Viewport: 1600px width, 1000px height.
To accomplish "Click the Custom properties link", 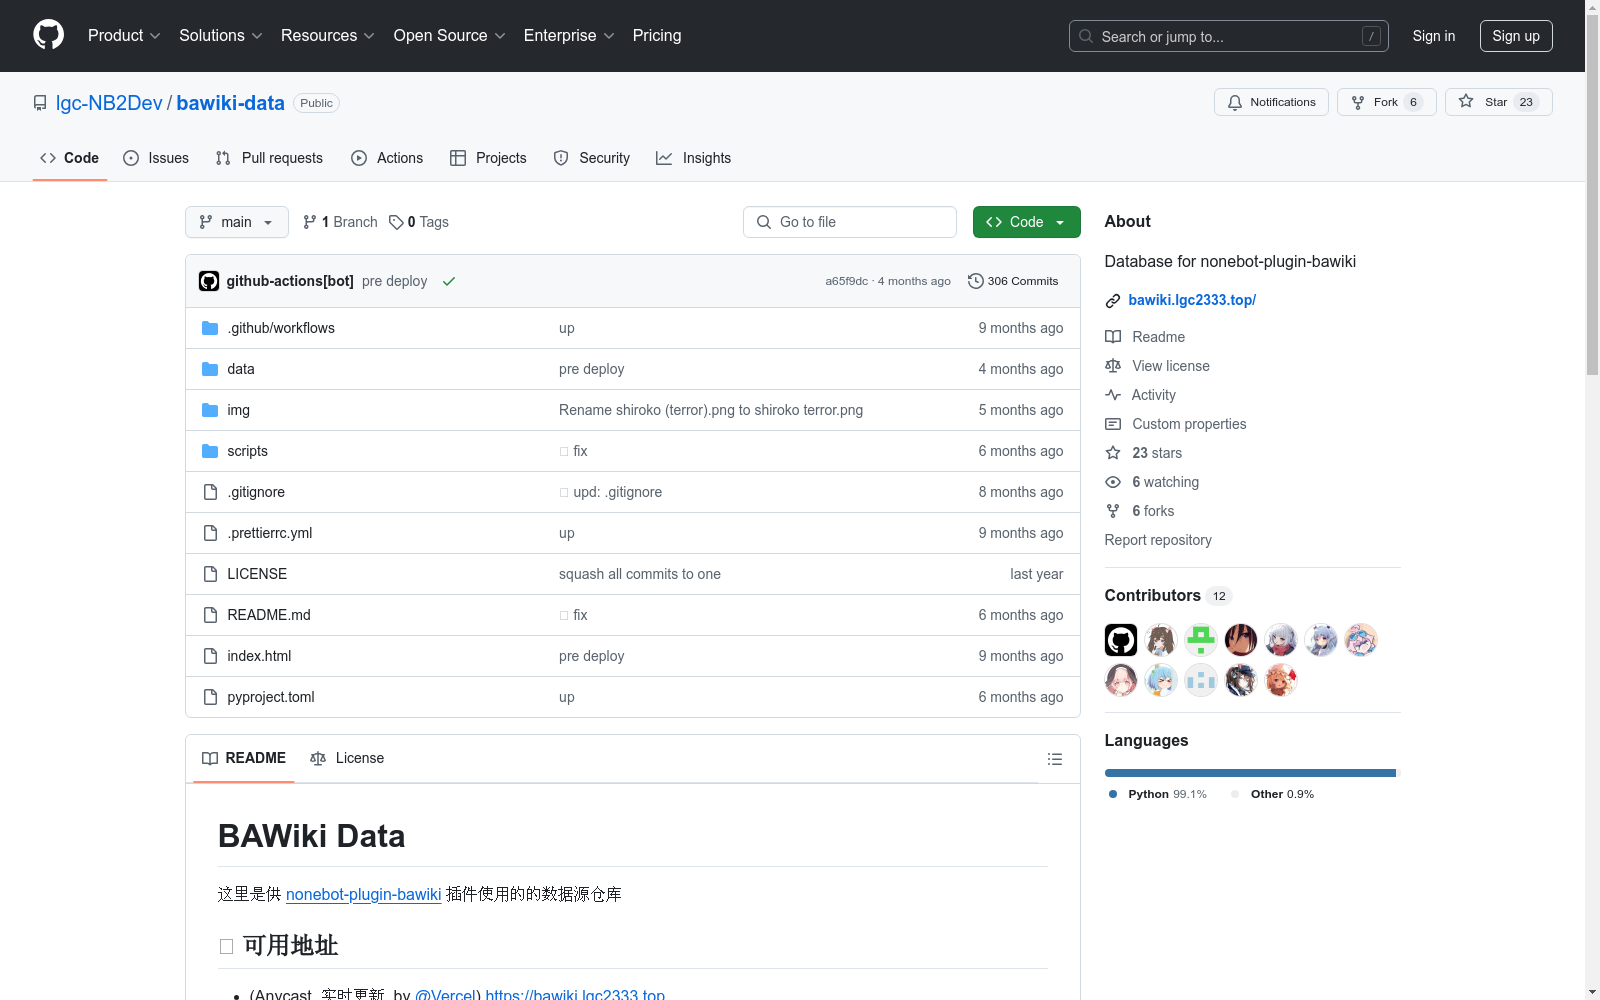I will 1189,424.
